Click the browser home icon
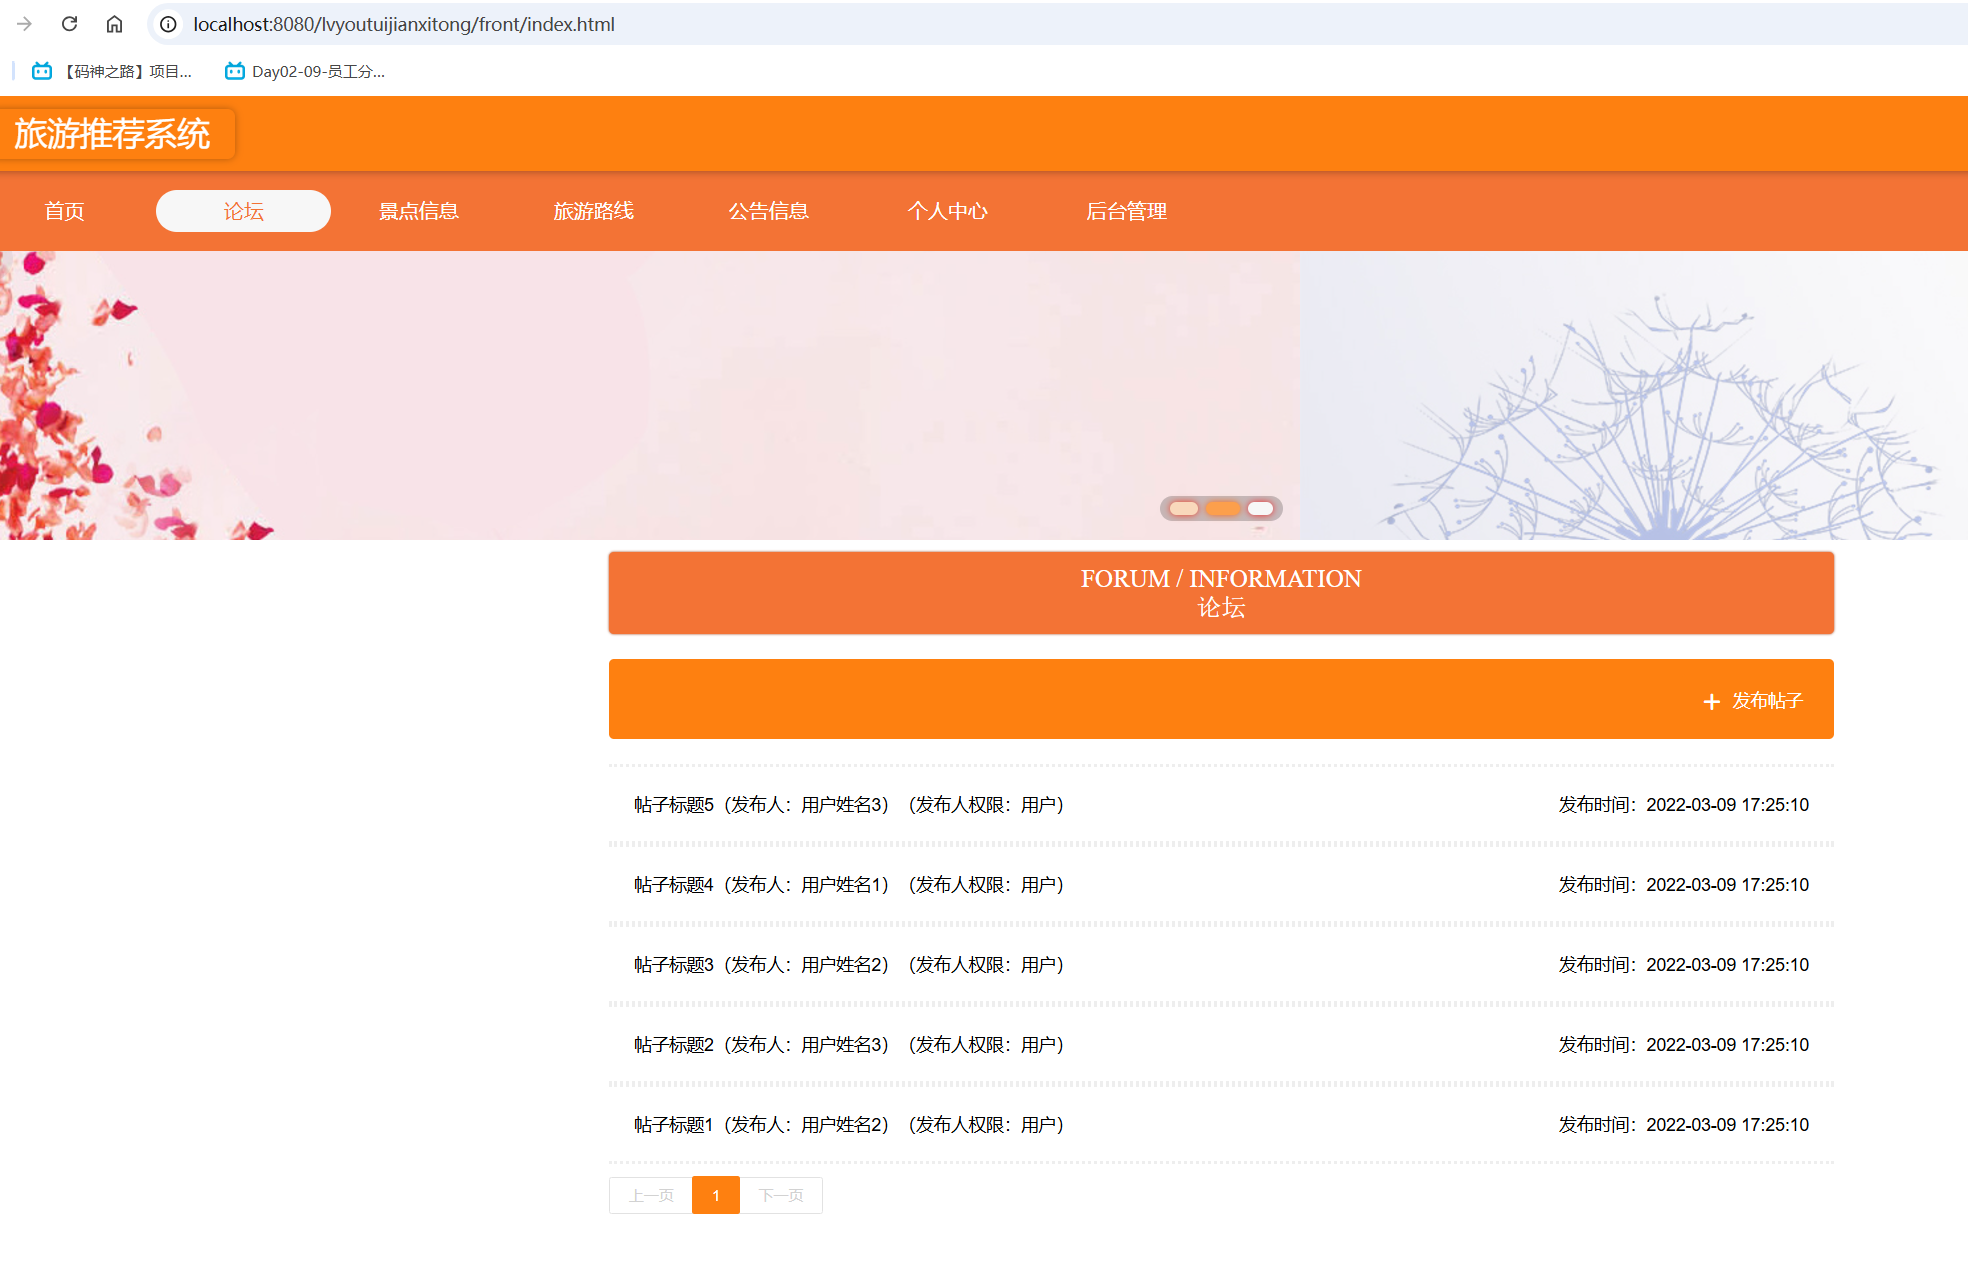Image resolution: width=1968 pixels, height=1270 pixels. click(114, 24)
